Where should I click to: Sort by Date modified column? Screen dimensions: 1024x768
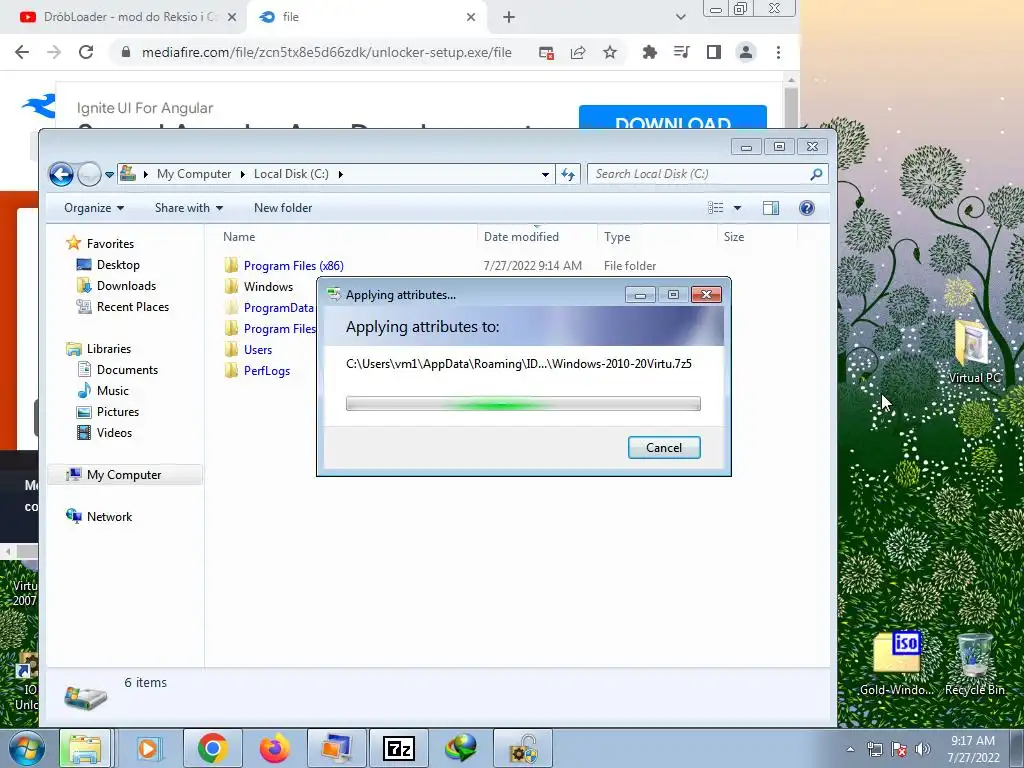(520, 237)
